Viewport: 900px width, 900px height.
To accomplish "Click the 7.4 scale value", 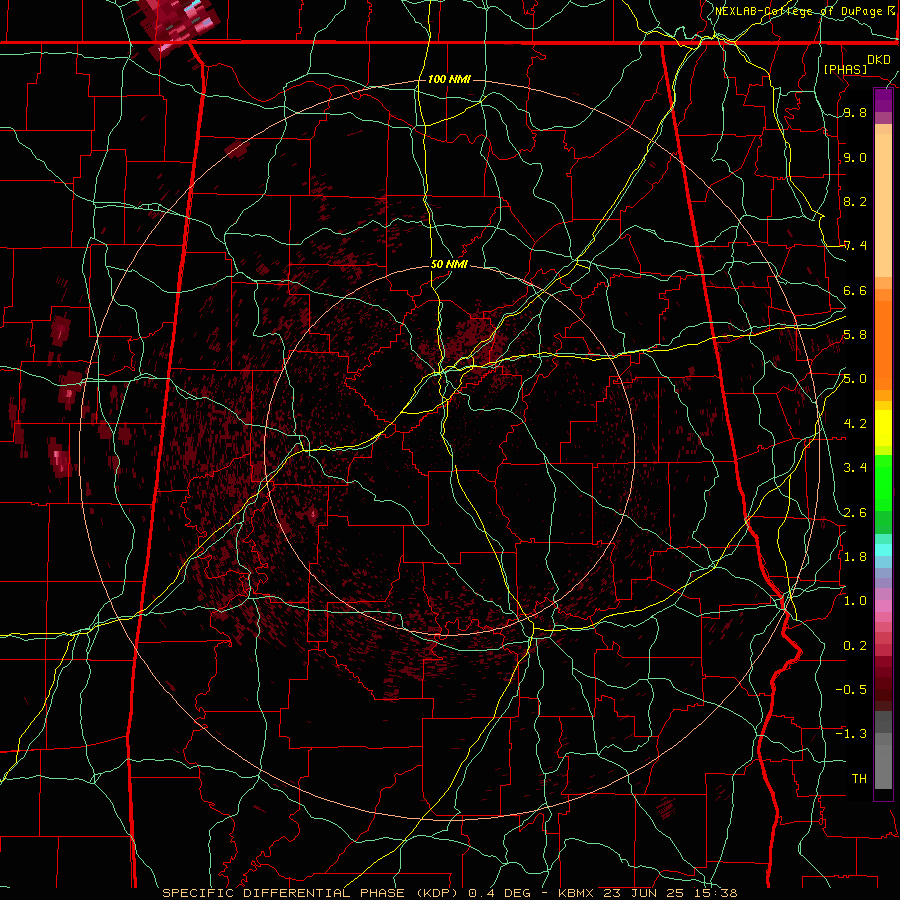I will coord(855,246).
